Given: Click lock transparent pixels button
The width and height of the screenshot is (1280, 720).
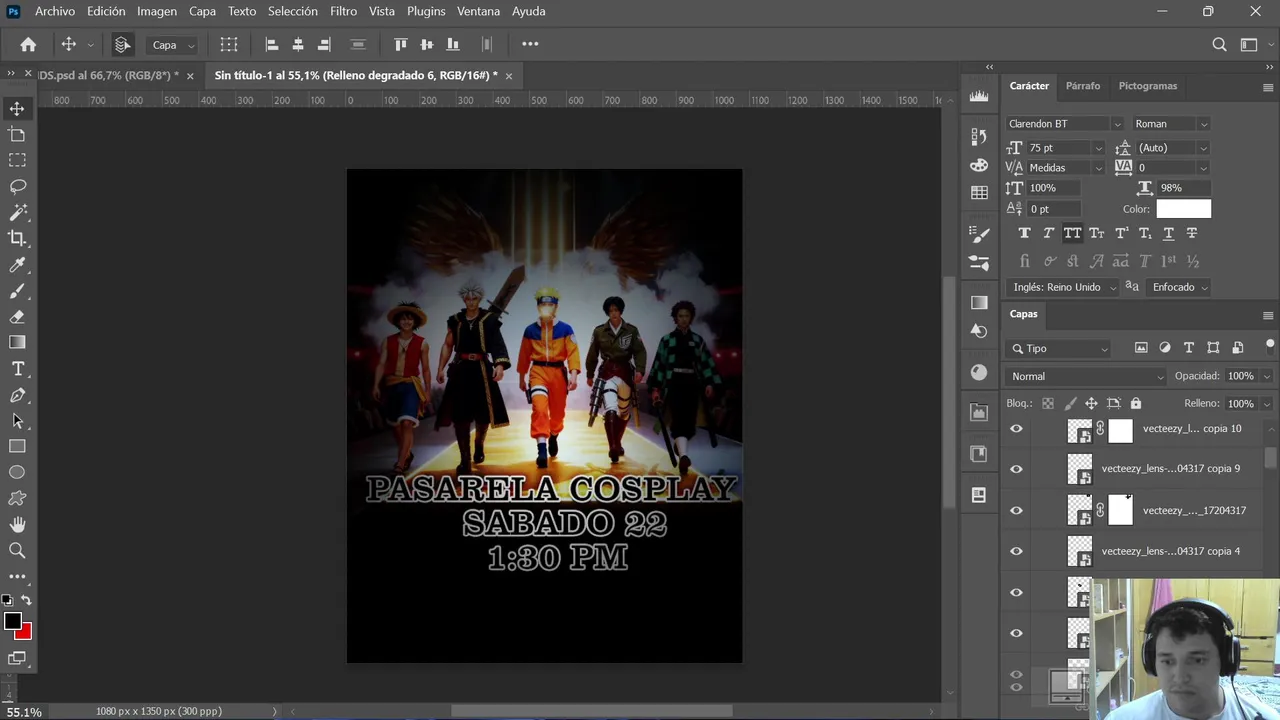Looking at the screenshot, I should (x=1047, y=403).
